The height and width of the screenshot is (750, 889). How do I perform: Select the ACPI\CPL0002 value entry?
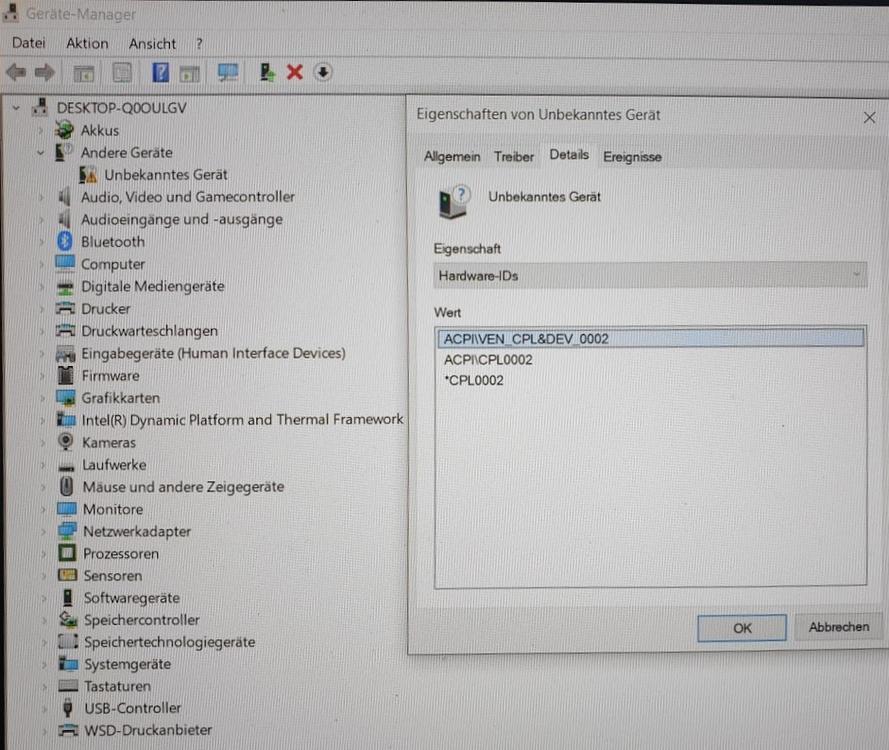pos(488,360)
